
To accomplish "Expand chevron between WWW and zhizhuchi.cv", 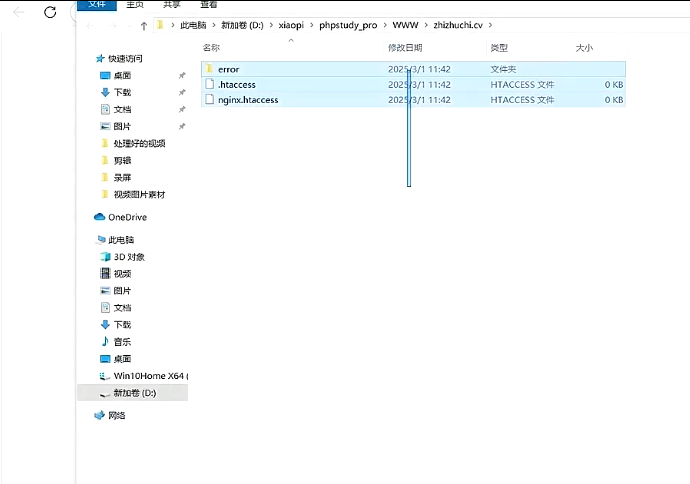I will click(x=426, y=25).
